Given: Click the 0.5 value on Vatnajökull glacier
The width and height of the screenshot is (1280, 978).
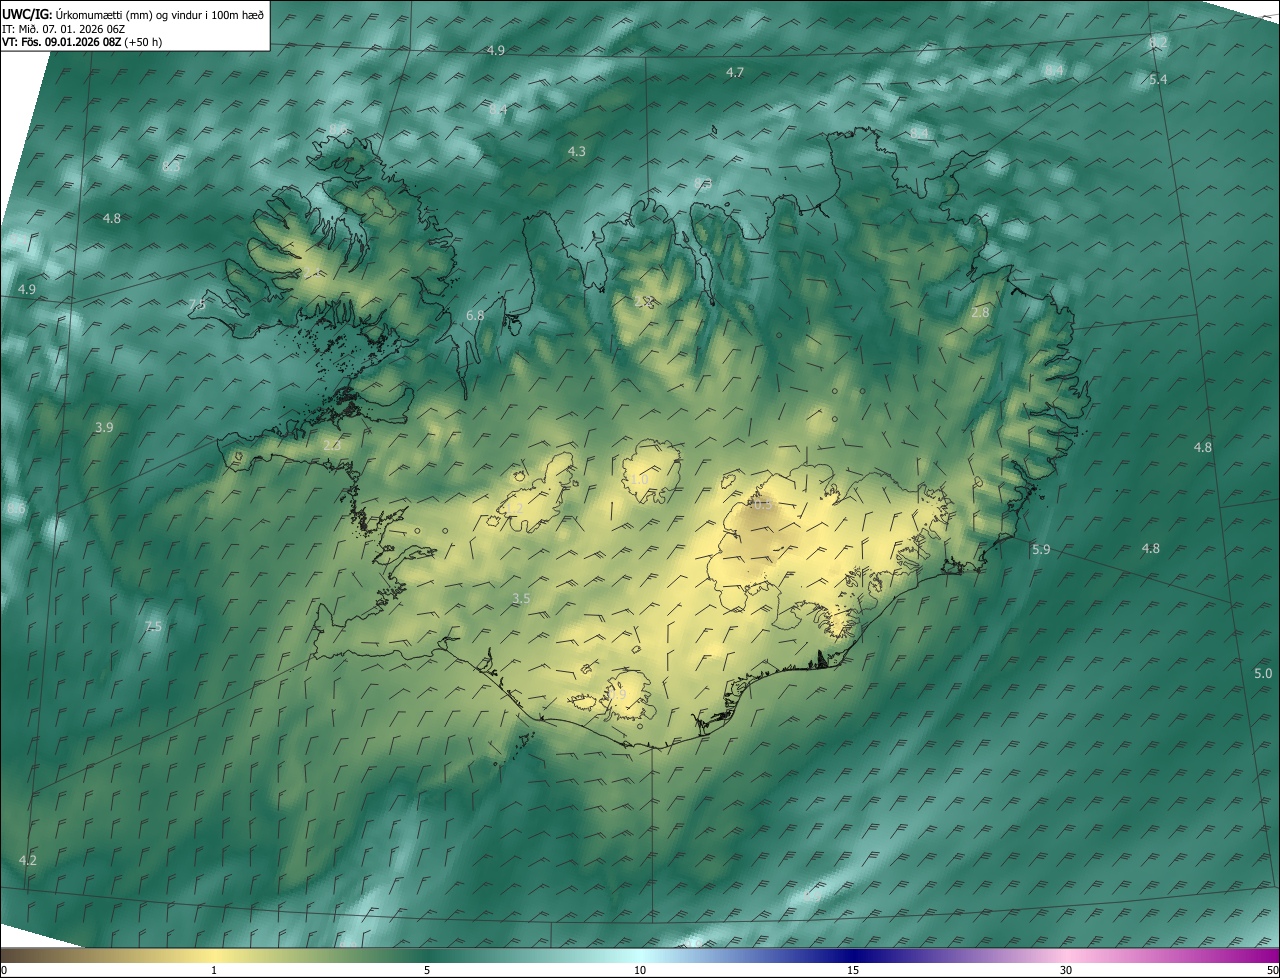Looking at the screenshot, I should pyautogui.click(x=762, y=505).
